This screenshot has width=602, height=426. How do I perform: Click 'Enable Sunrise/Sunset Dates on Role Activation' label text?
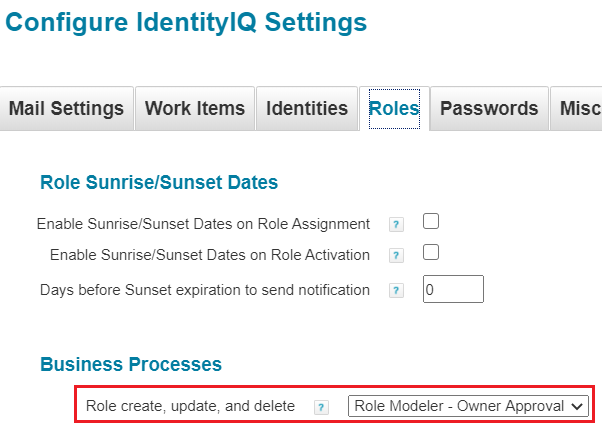point(210,255)
